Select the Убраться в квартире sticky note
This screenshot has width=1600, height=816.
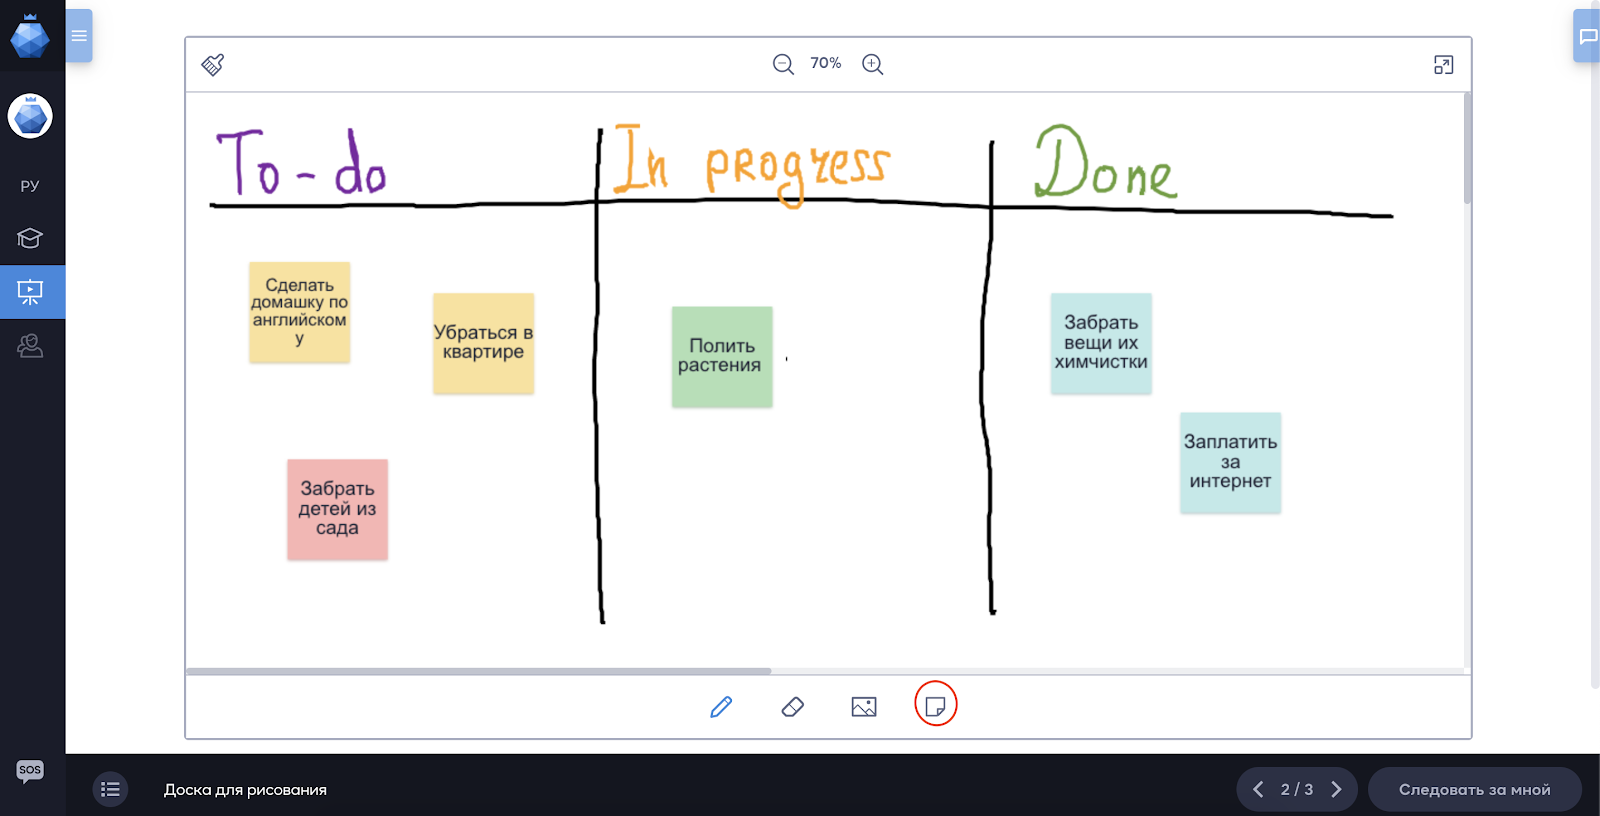tap(483, 343)
